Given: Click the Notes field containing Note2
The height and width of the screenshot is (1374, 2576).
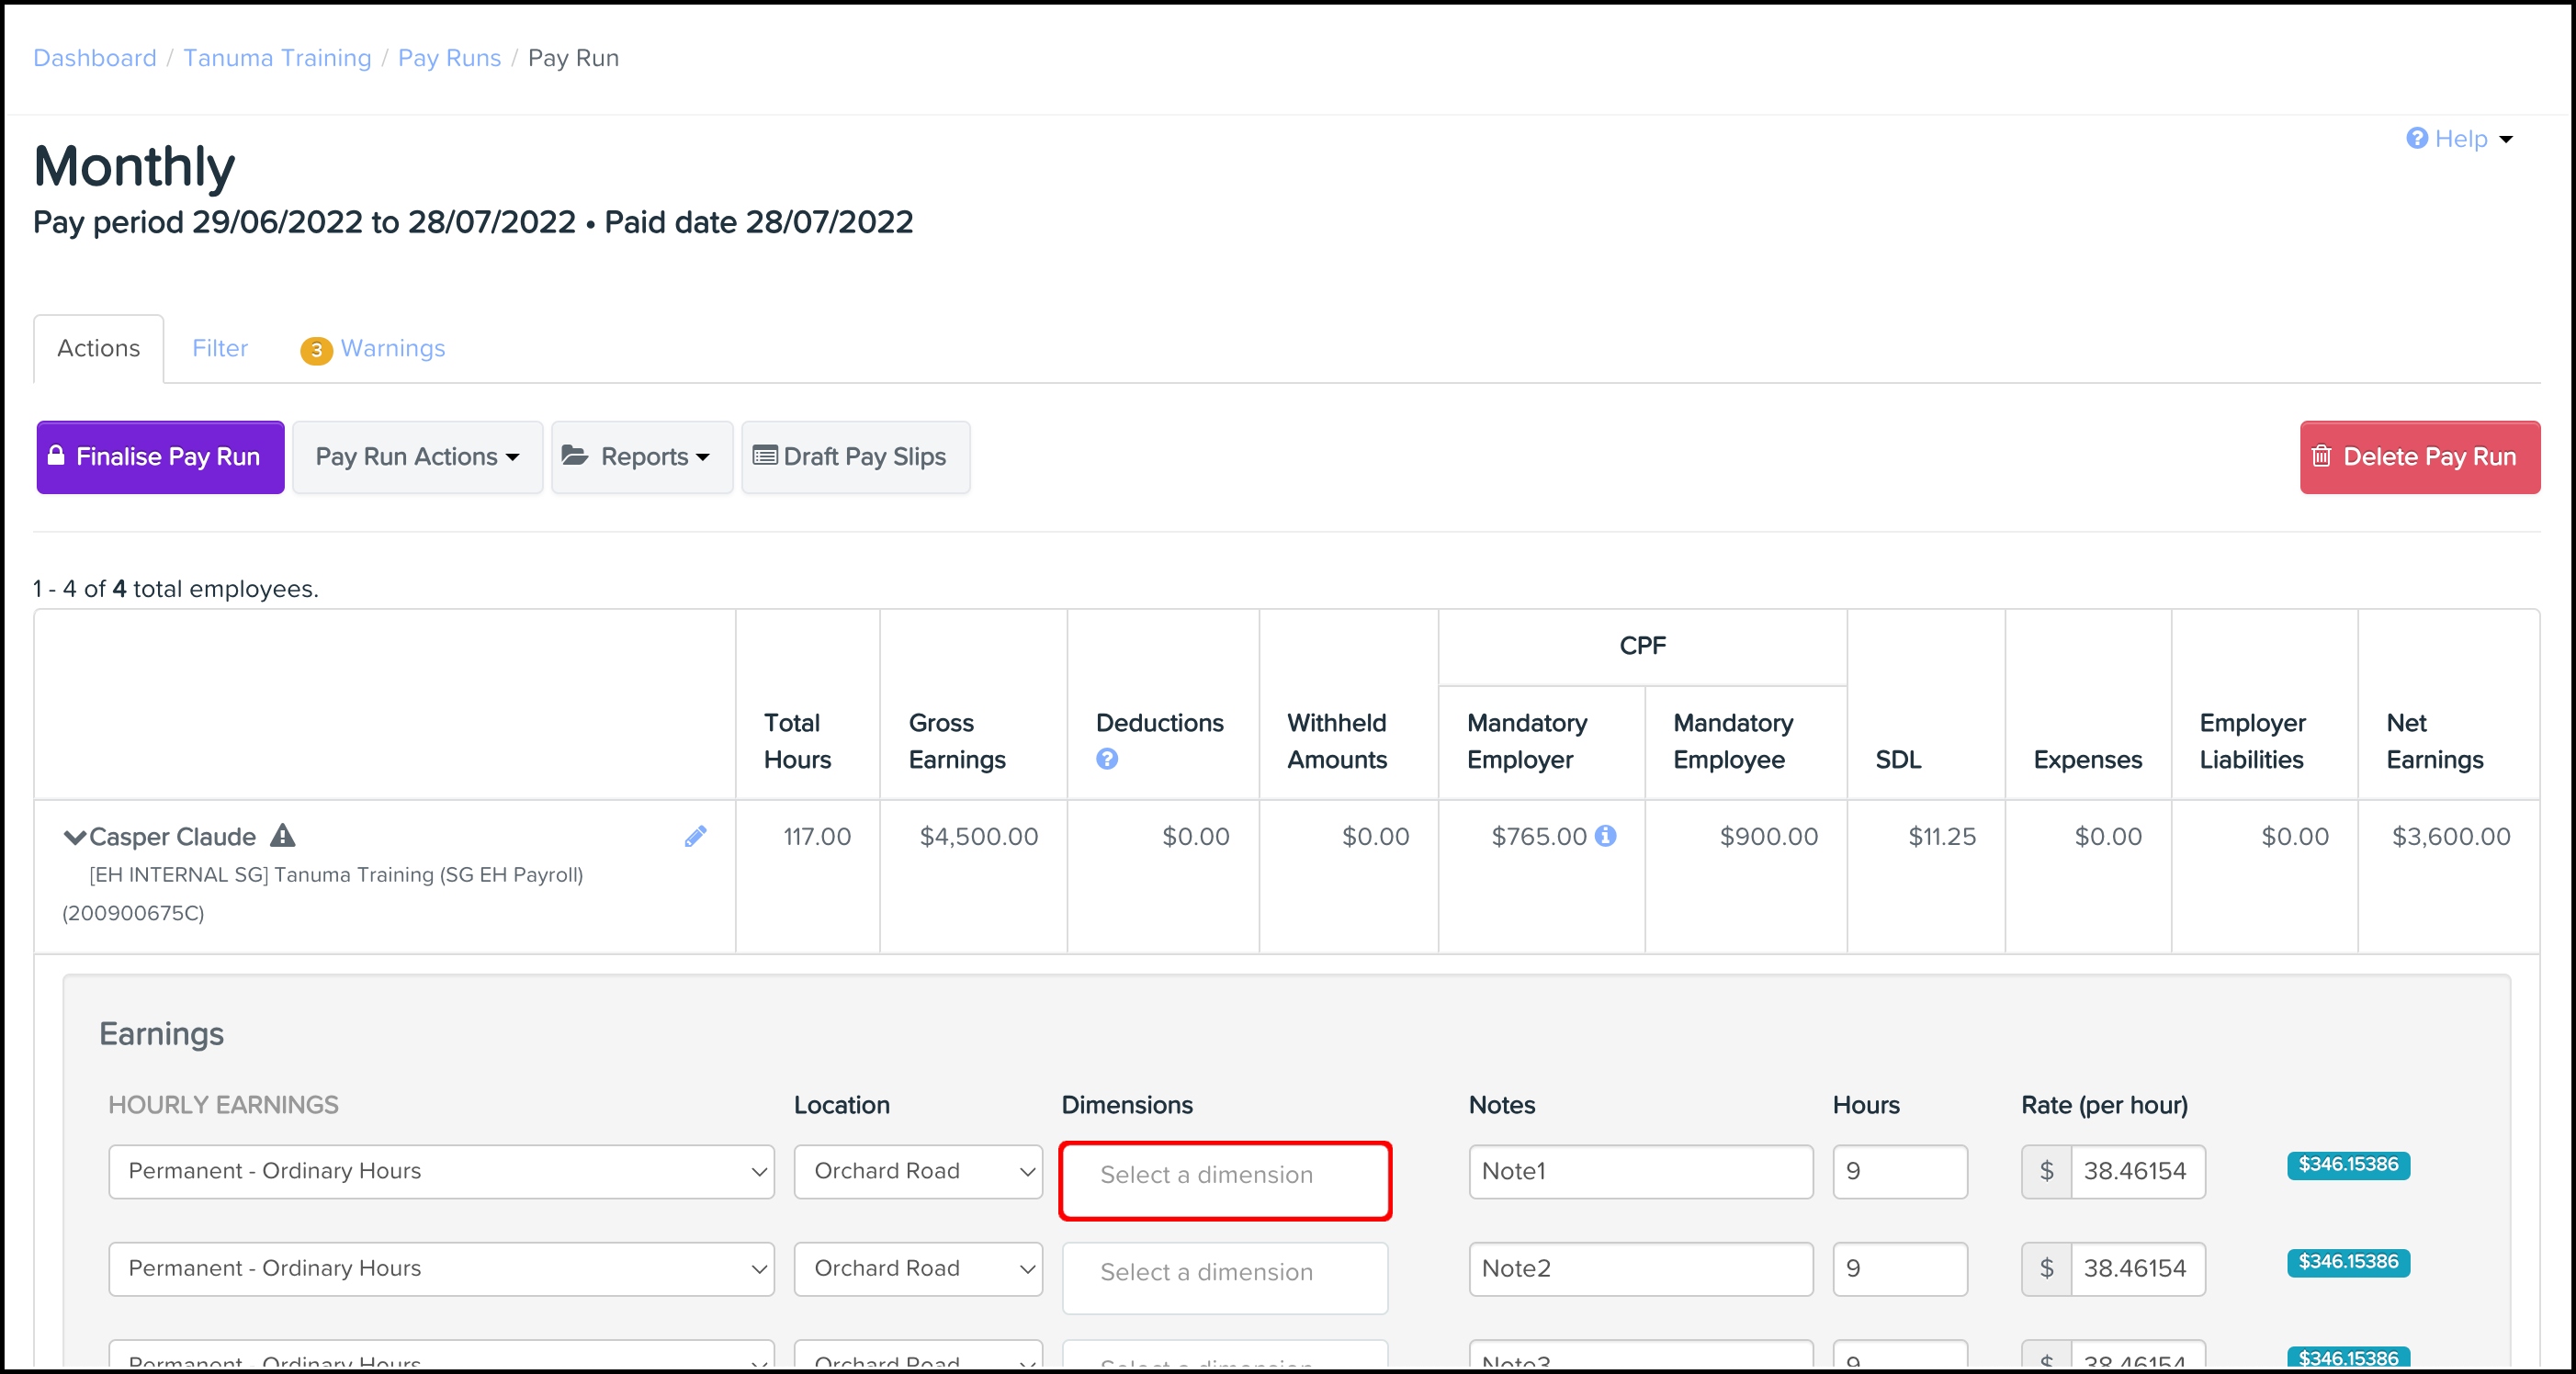Looking at the screenshot, I should point(1640,1268).
